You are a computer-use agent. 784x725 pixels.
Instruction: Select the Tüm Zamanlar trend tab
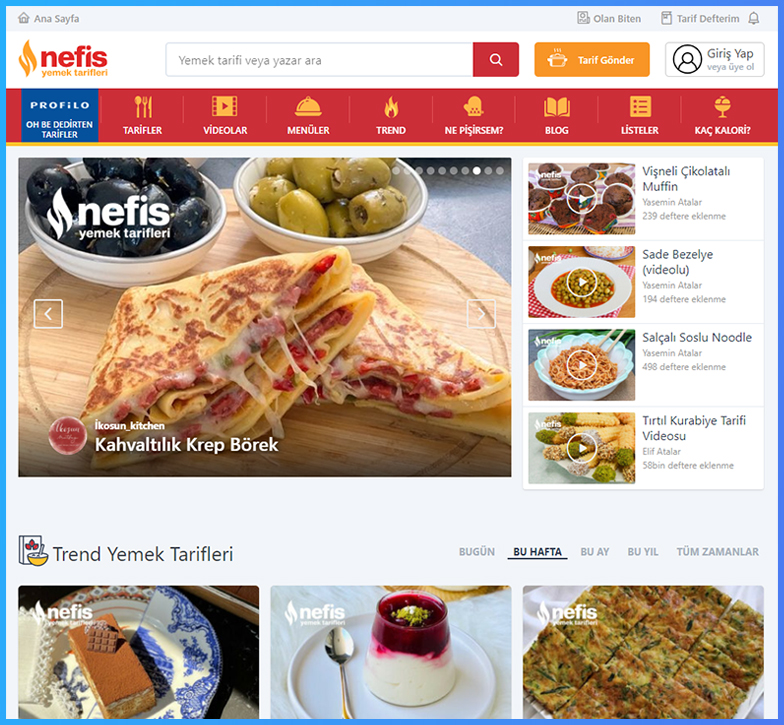(x=718, y=552)
